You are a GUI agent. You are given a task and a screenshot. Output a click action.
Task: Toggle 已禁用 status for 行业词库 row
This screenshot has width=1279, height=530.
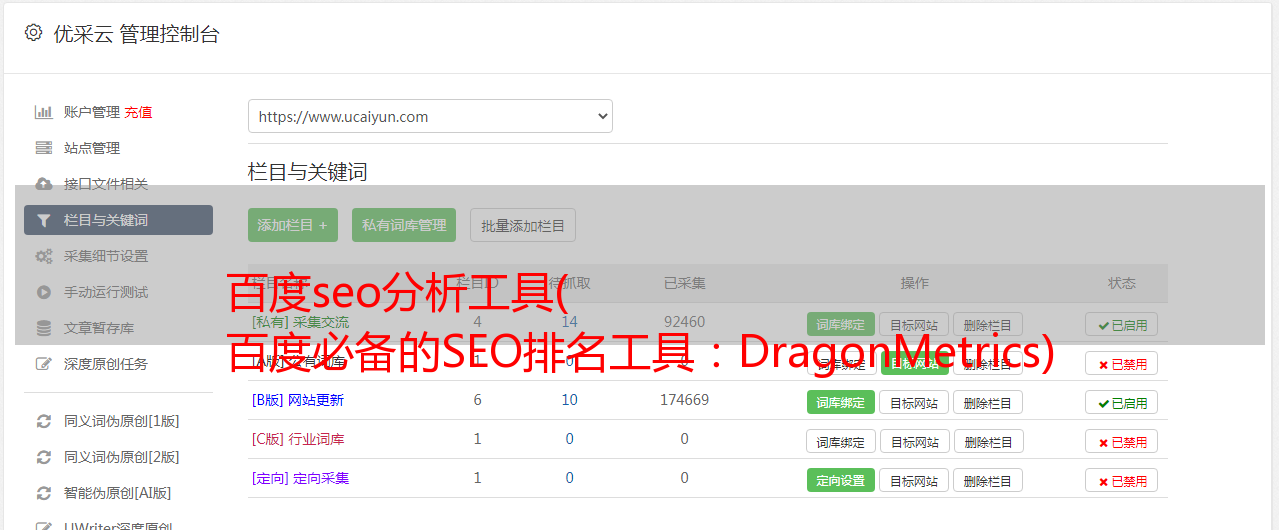point(1122,442)
